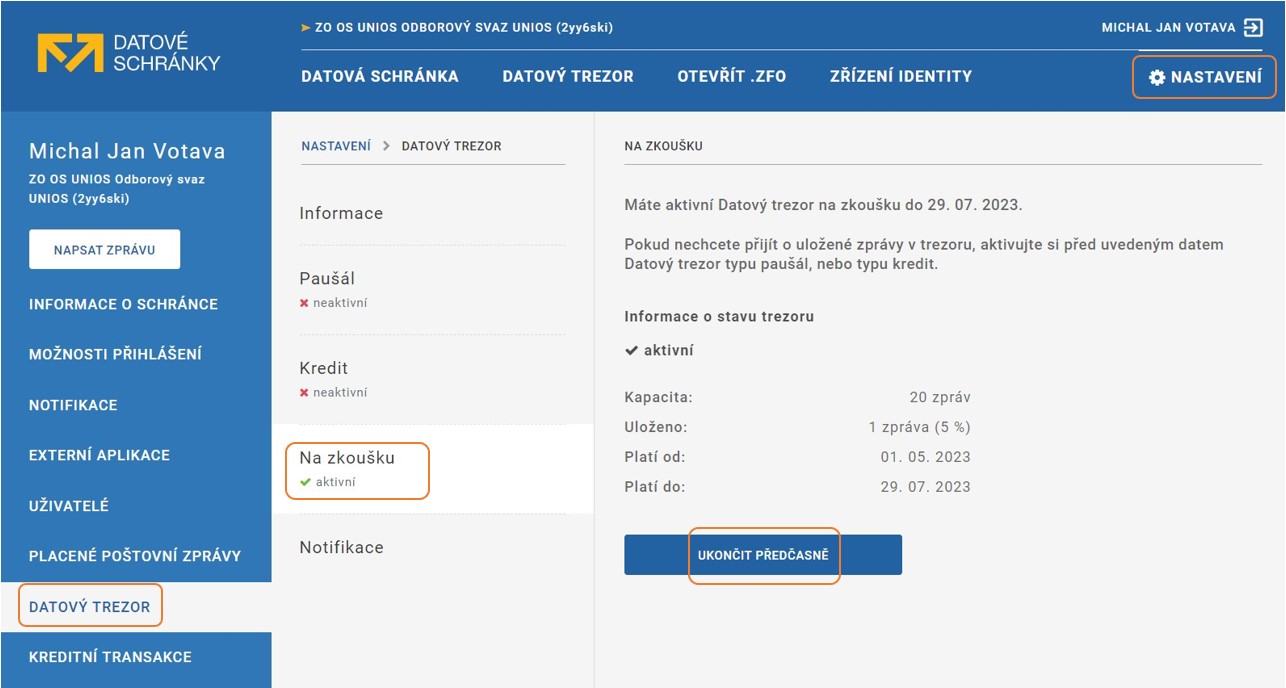Click the Na zkoušku panel heading
1286x688 pixels.
pos(663,146)
